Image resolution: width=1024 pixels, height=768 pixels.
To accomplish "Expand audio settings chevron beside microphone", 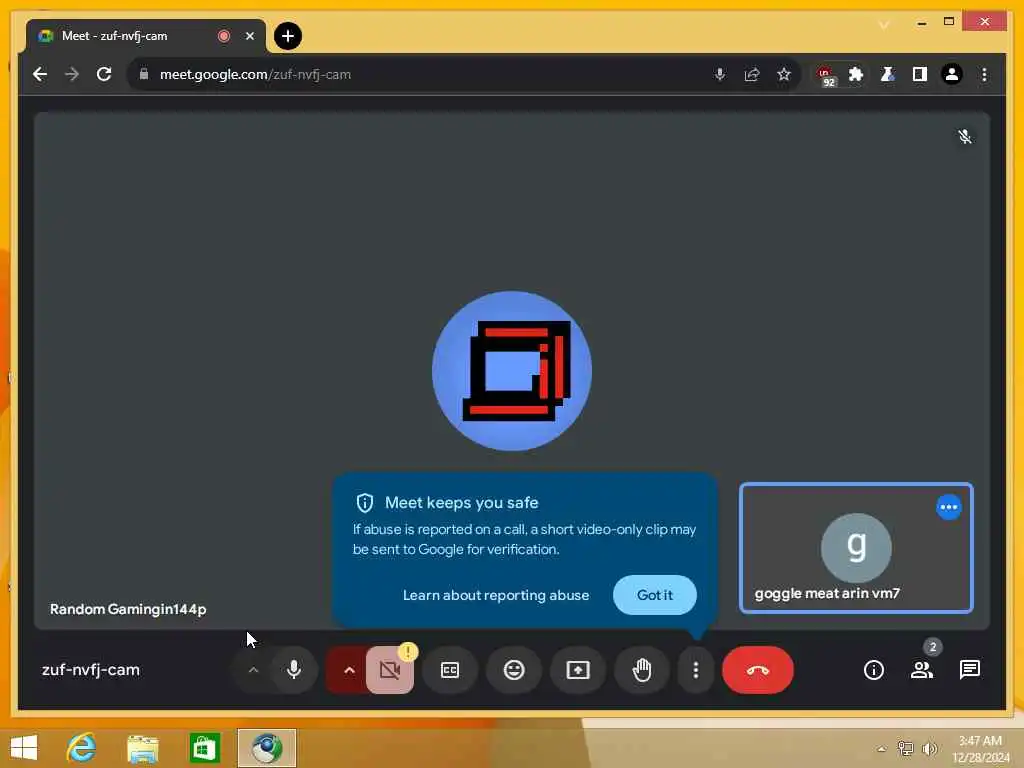I will point(253,670).
